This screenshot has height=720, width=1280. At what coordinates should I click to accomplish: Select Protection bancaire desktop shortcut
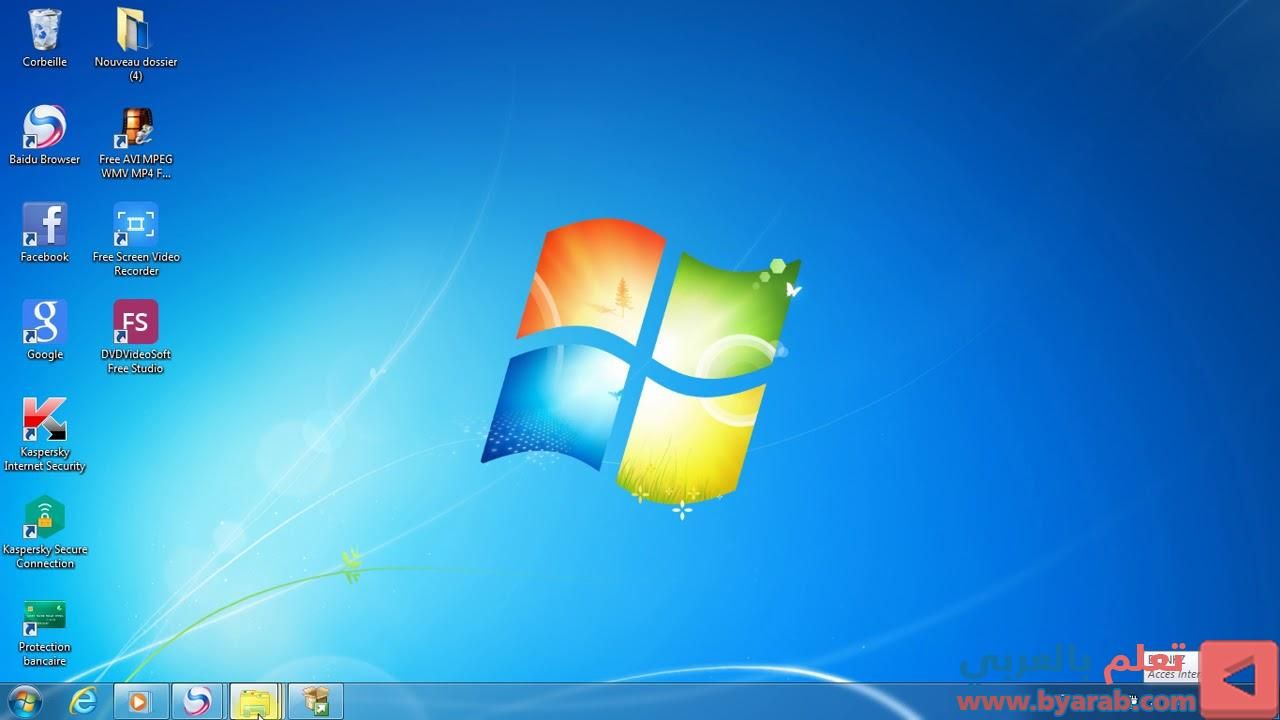(x=45, y=633)
